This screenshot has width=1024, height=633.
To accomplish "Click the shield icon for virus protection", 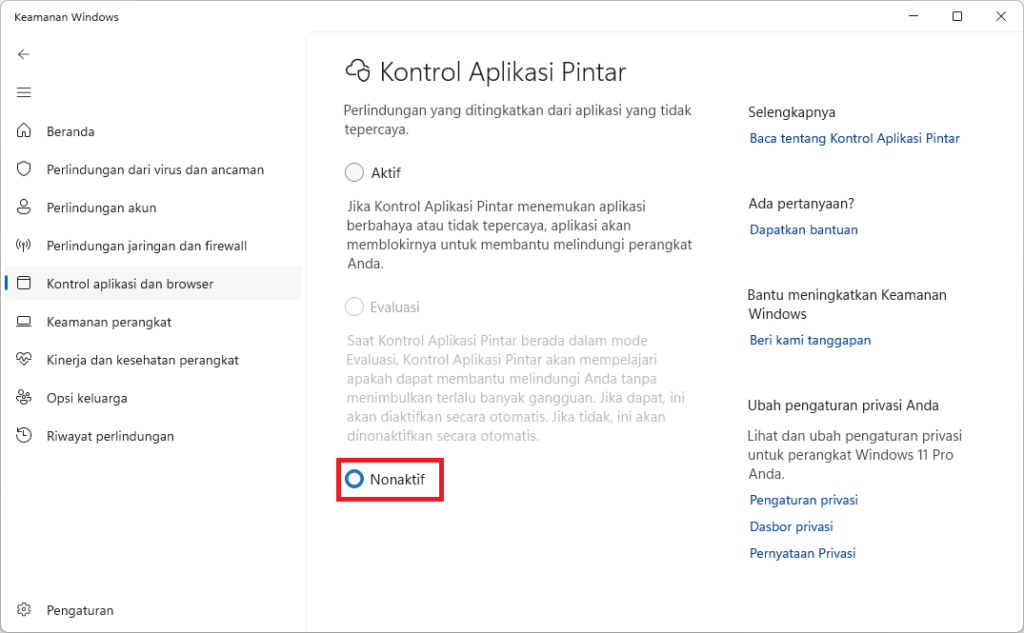I will coord(24,169).
